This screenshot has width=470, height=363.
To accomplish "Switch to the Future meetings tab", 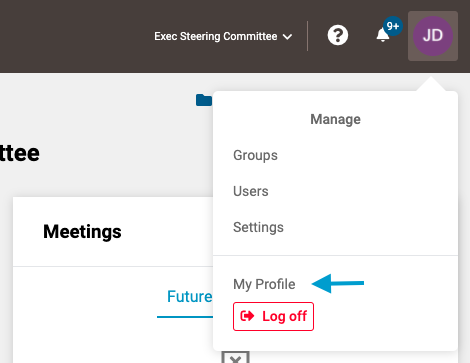I will (x=189, y=296).
